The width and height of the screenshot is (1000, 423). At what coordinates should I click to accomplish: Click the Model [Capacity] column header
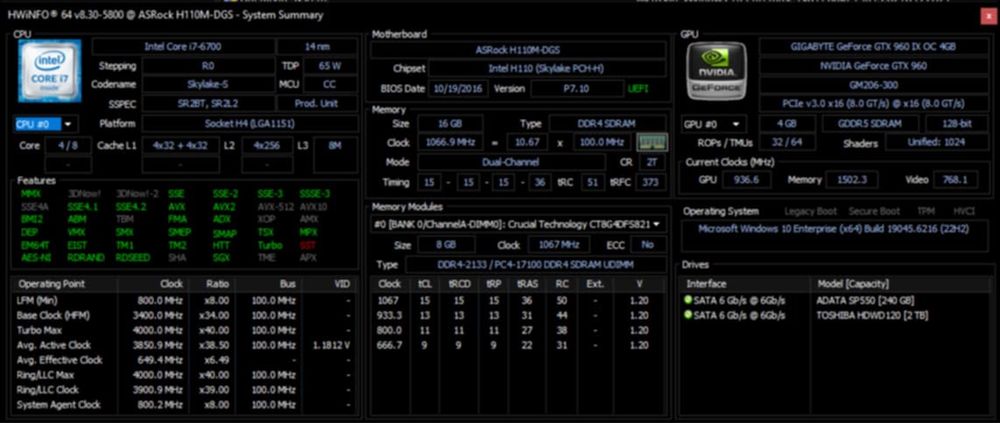click(x=900, y=284)
